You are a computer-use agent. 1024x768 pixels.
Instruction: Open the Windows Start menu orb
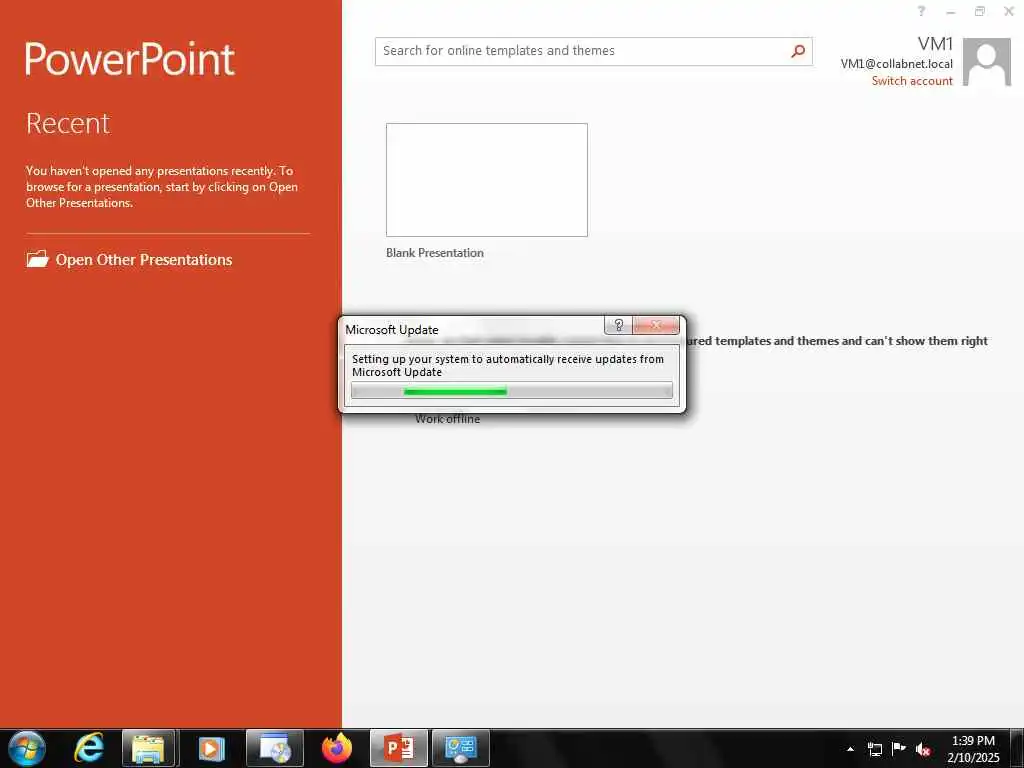26,748
